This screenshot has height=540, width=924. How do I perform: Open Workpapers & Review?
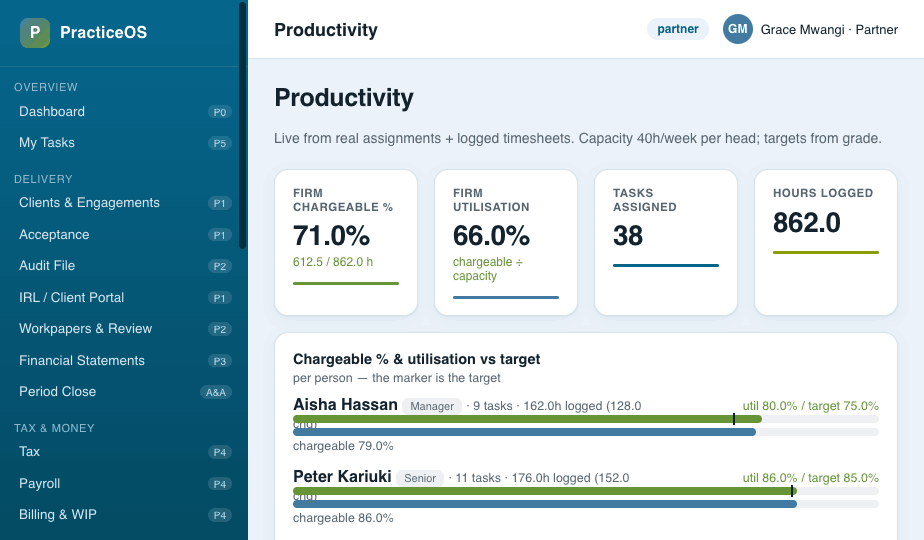[124, 329]
